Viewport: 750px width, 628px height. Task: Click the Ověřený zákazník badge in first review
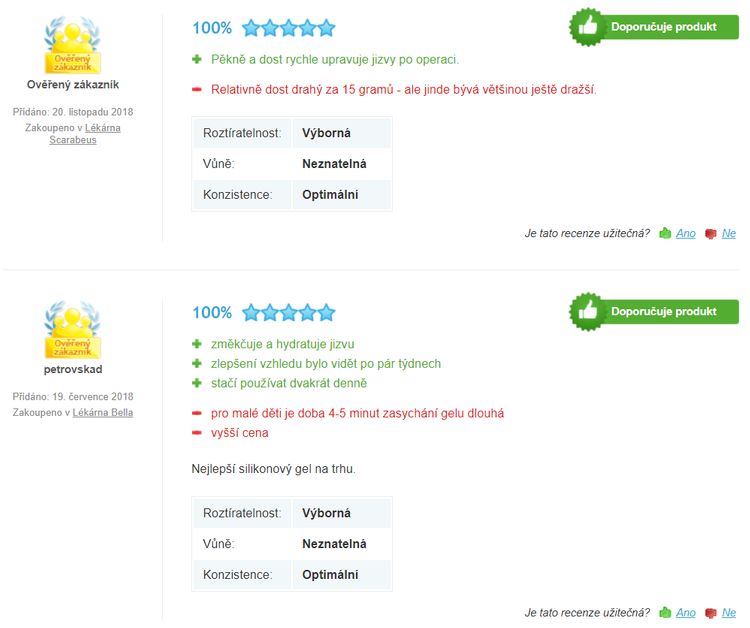pos(73,45)
